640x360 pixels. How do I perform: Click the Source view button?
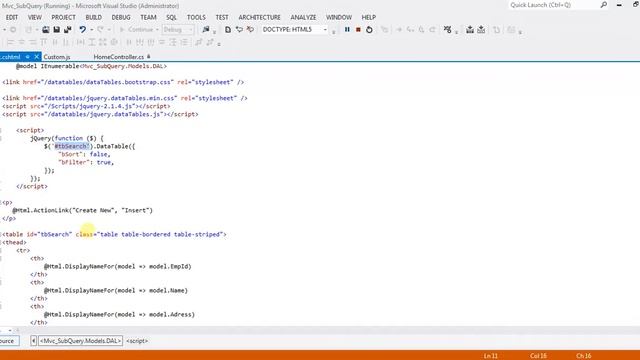point(9,341)
